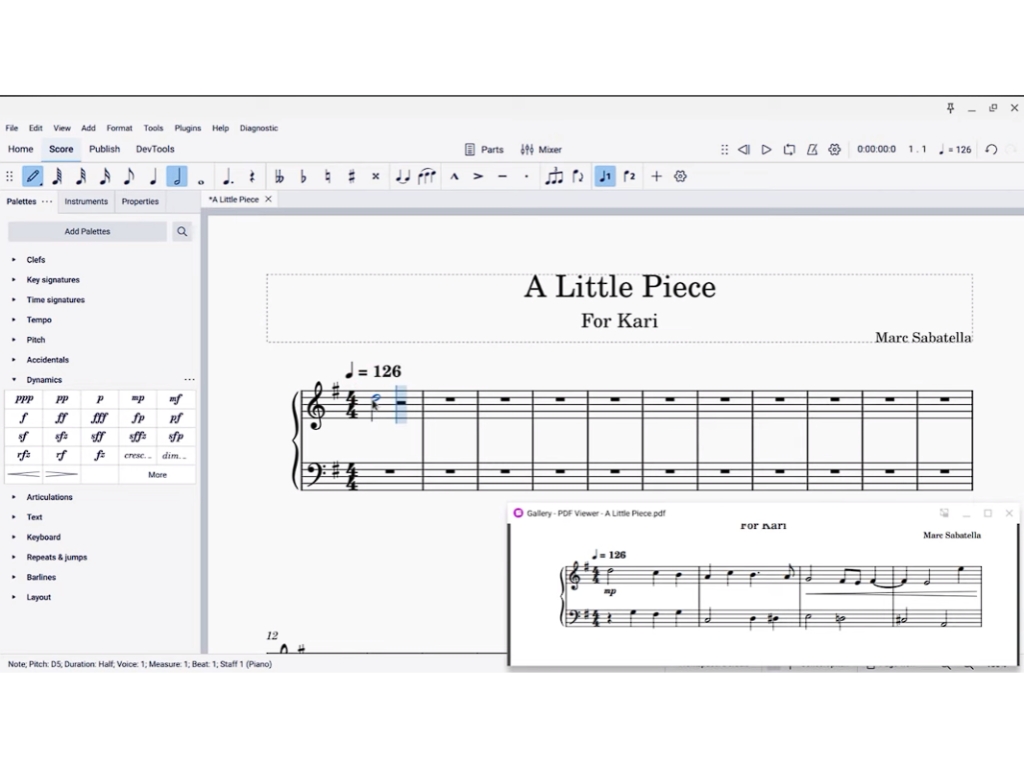Image resolution: width=1024 pixels, height=768 pixels.
Task: Open the Plugins menu
Action: click(188, 128)
